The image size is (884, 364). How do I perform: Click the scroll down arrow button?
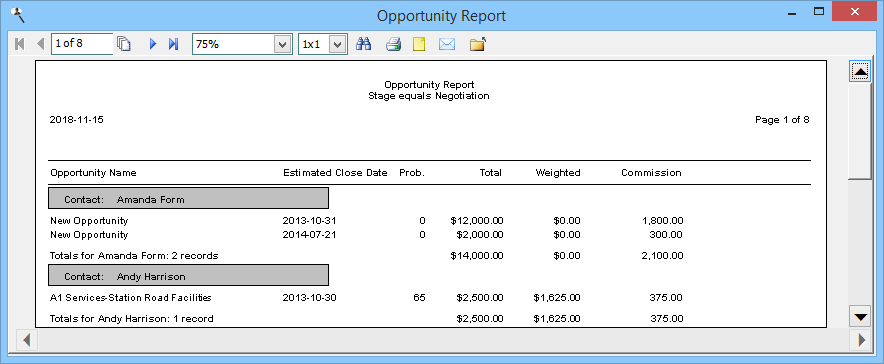pos(860,317)
